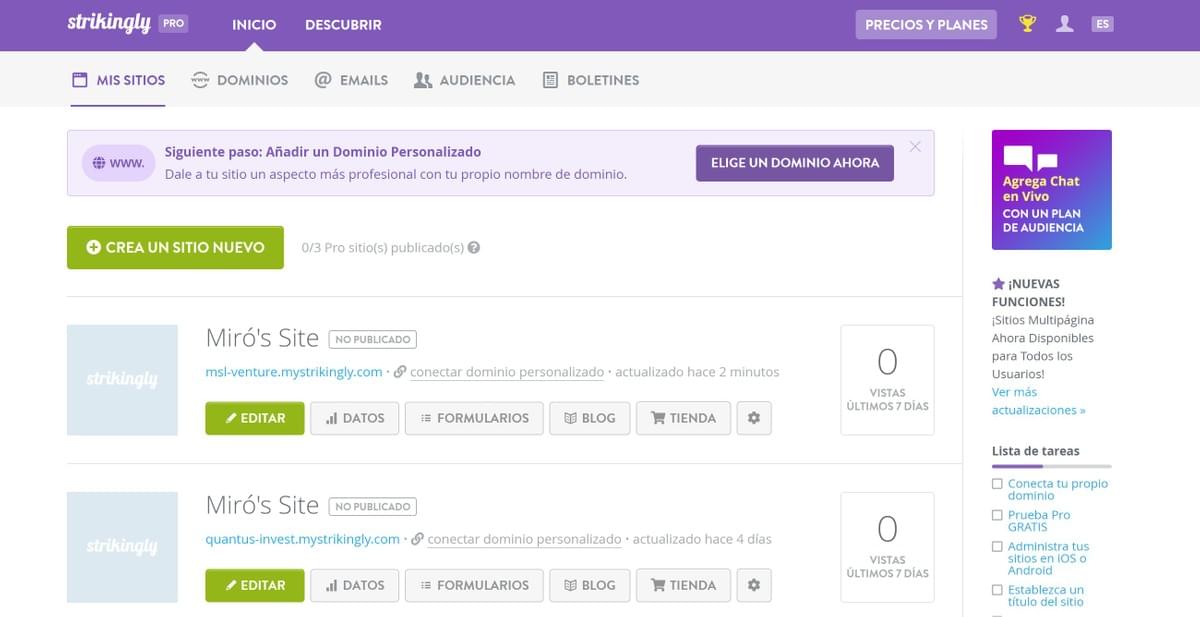Open Ver más actualizaciones link
Image resolution: width=1200 pixels, height=617 pixels.
(1038, 401)
